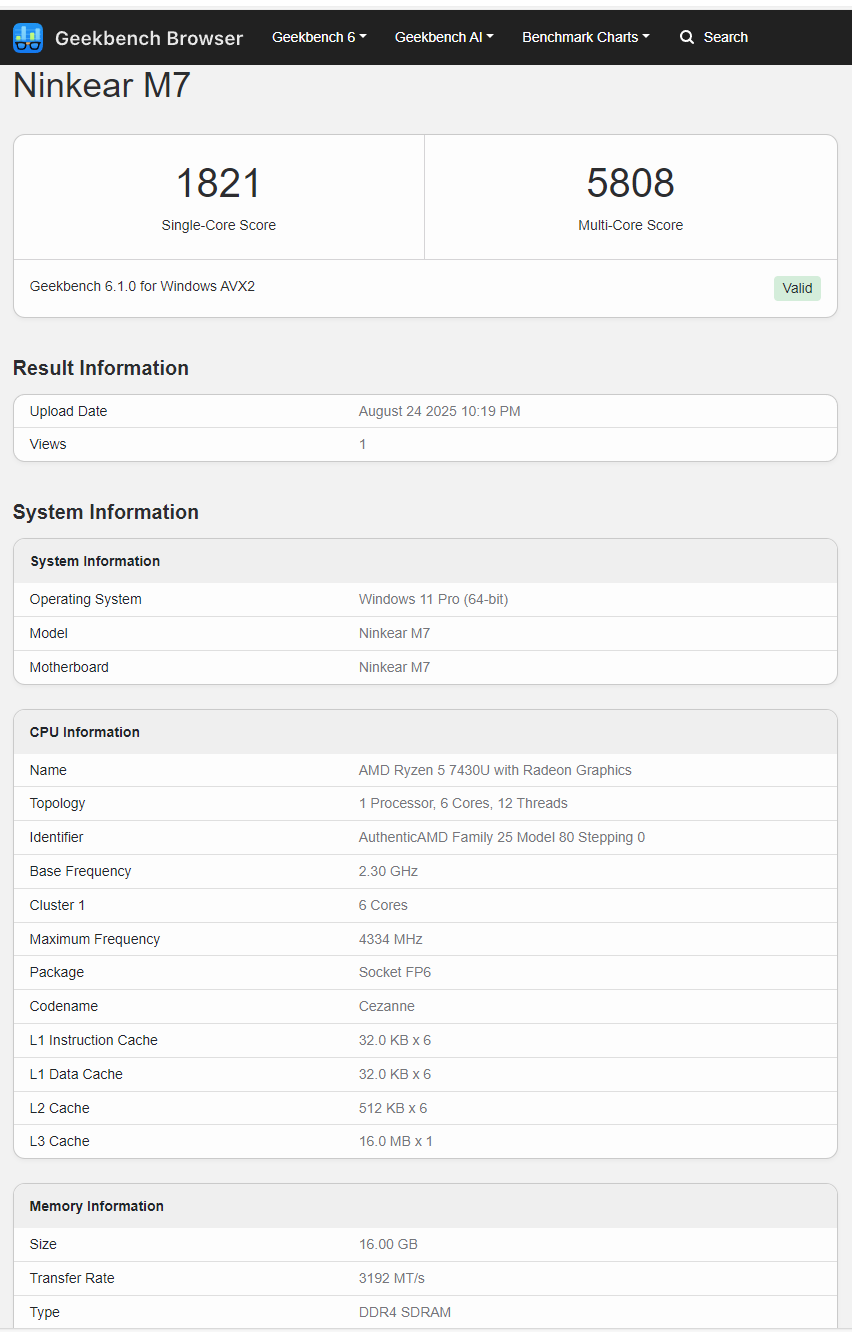This screenshot has height=1332, width=852.
Task: Click the Memory Information table header
Action: point(425,1206)
